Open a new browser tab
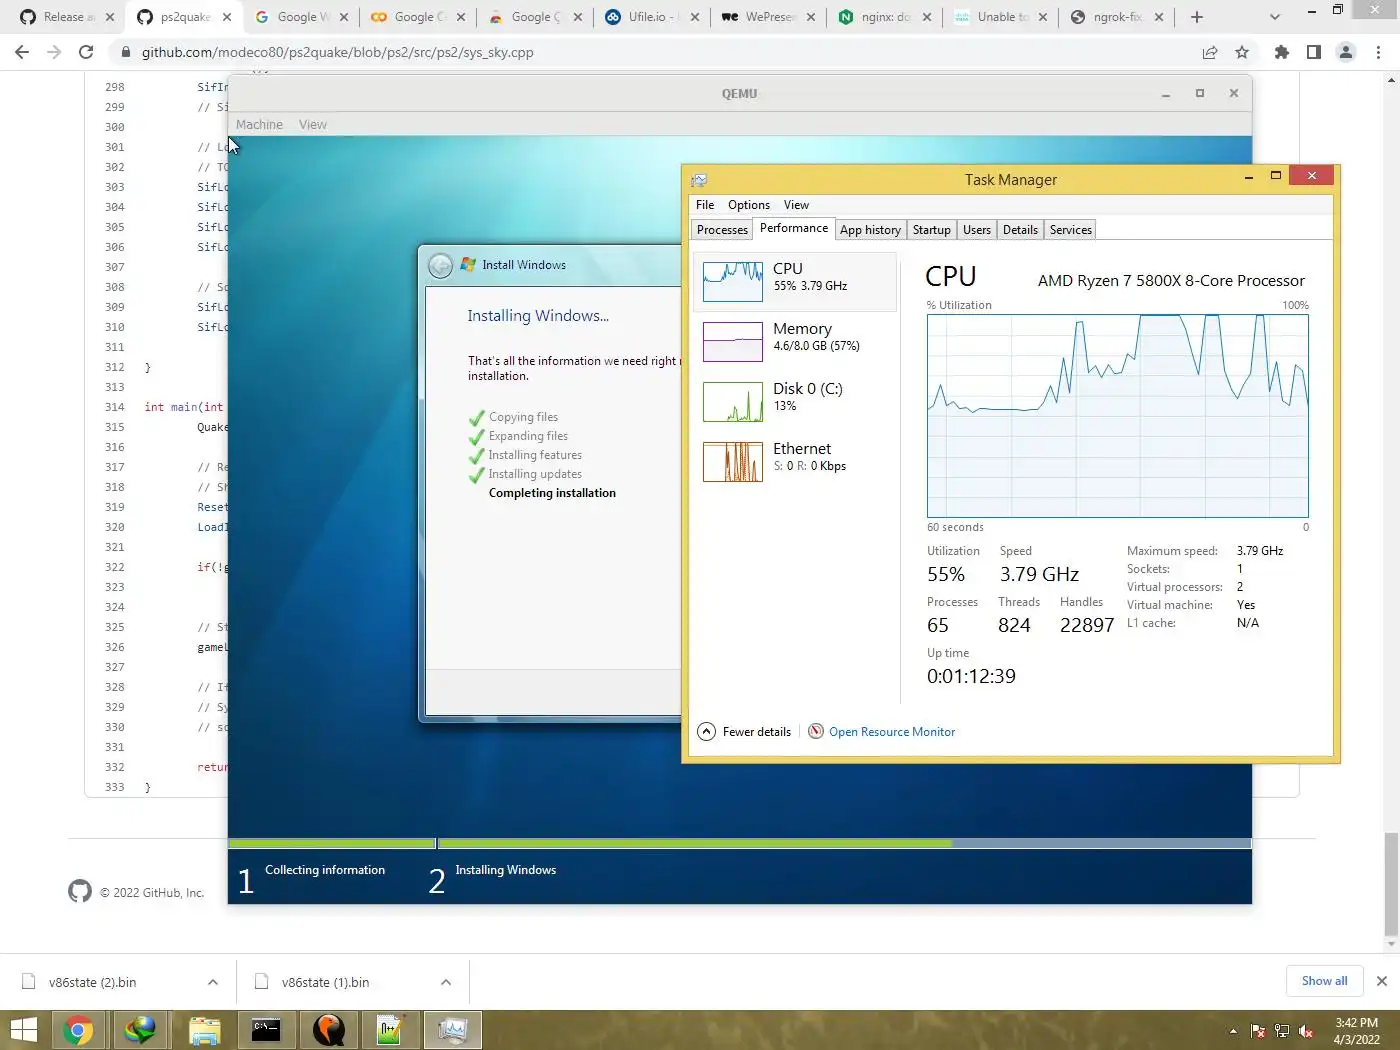The width and height of the screenshot is (1400, 1050). point(1197,17)
